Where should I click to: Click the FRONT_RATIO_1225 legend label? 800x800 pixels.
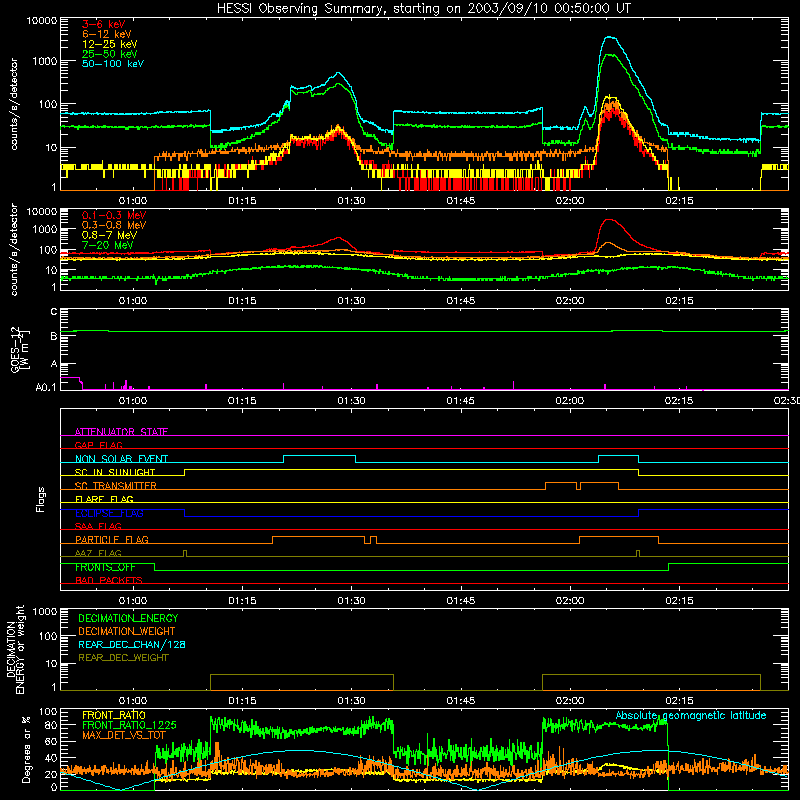pos(129,725)
